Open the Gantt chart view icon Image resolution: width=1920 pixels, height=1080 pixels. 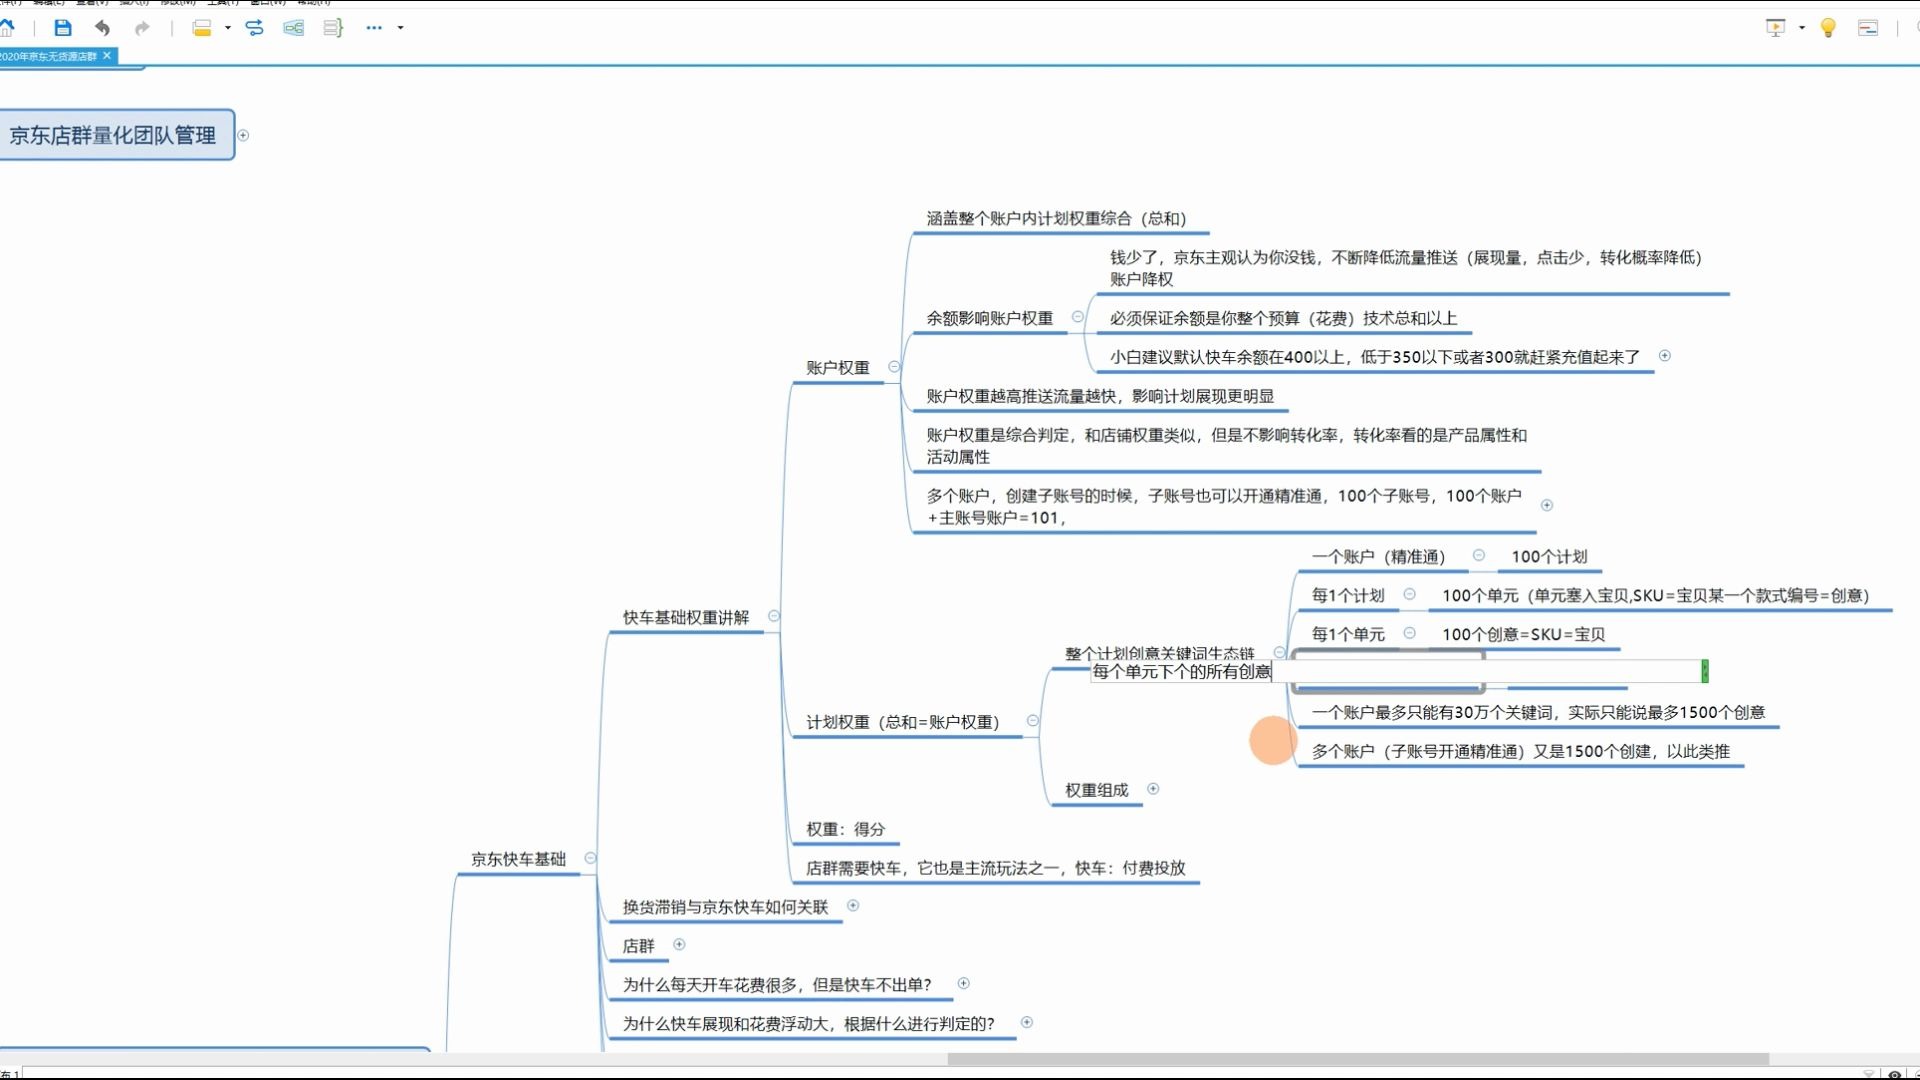click(1867, 28)
